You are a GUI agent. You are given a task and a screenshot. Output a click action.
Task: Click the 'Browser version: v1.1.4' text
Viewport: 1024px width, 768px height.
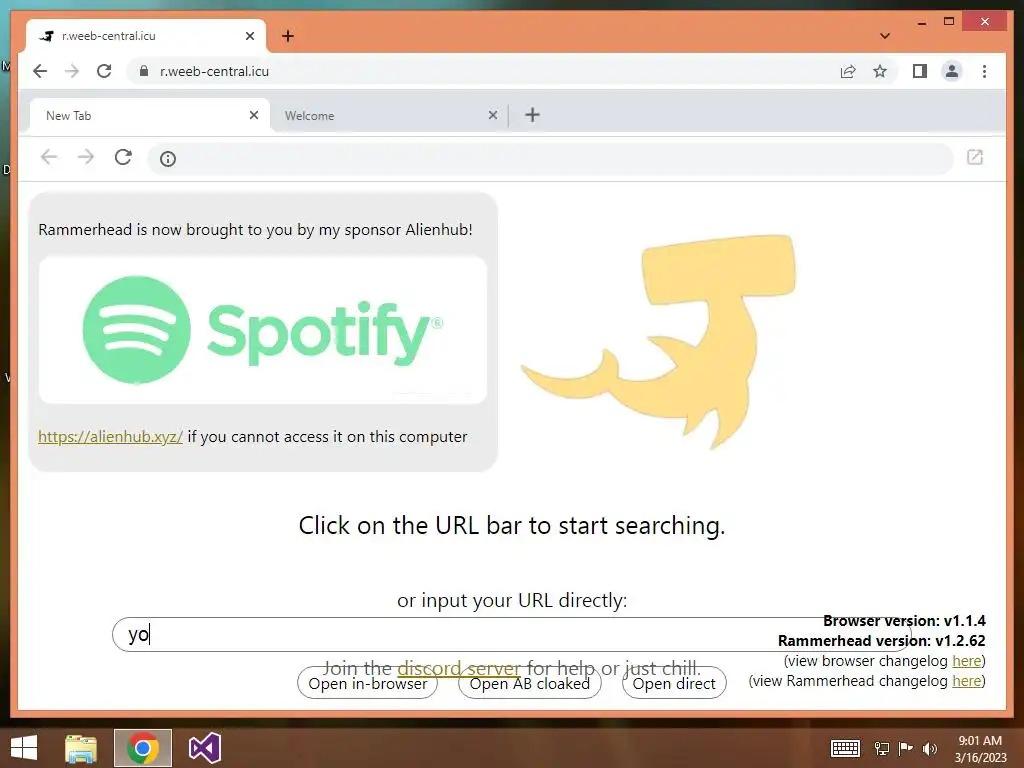tap(904, 621)
